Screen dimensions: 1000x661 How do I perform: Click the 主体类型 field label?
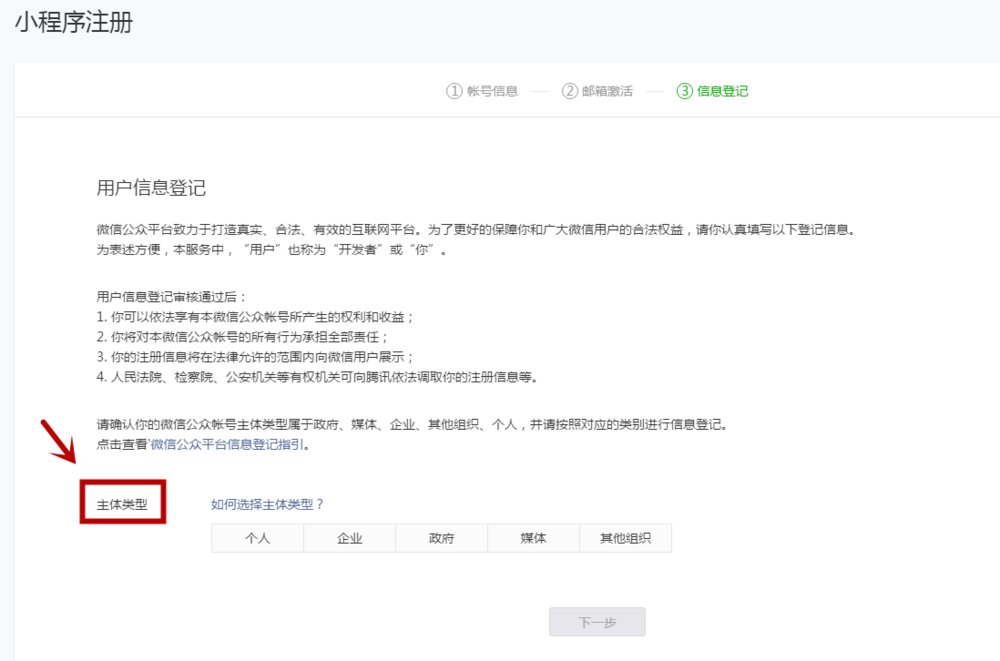tap(122, 505)
